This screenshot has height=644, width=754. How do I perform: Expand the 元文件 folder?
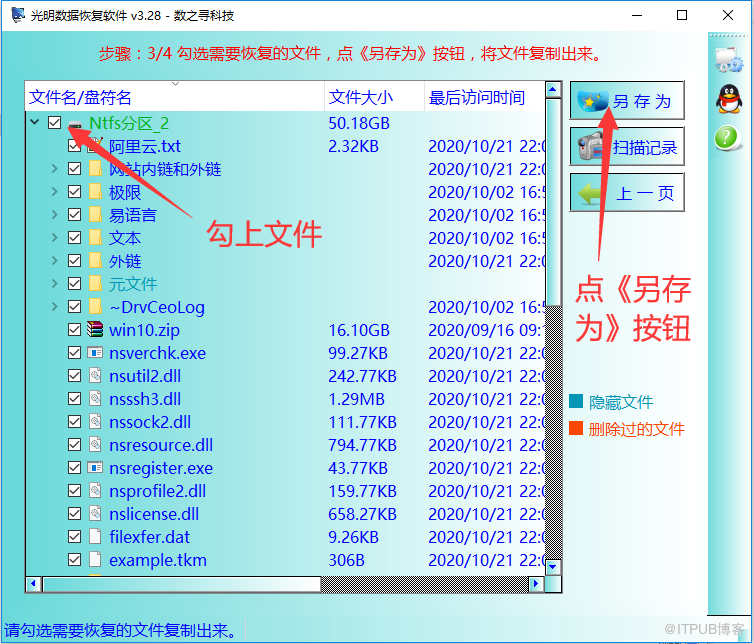(x=54, y=283)
